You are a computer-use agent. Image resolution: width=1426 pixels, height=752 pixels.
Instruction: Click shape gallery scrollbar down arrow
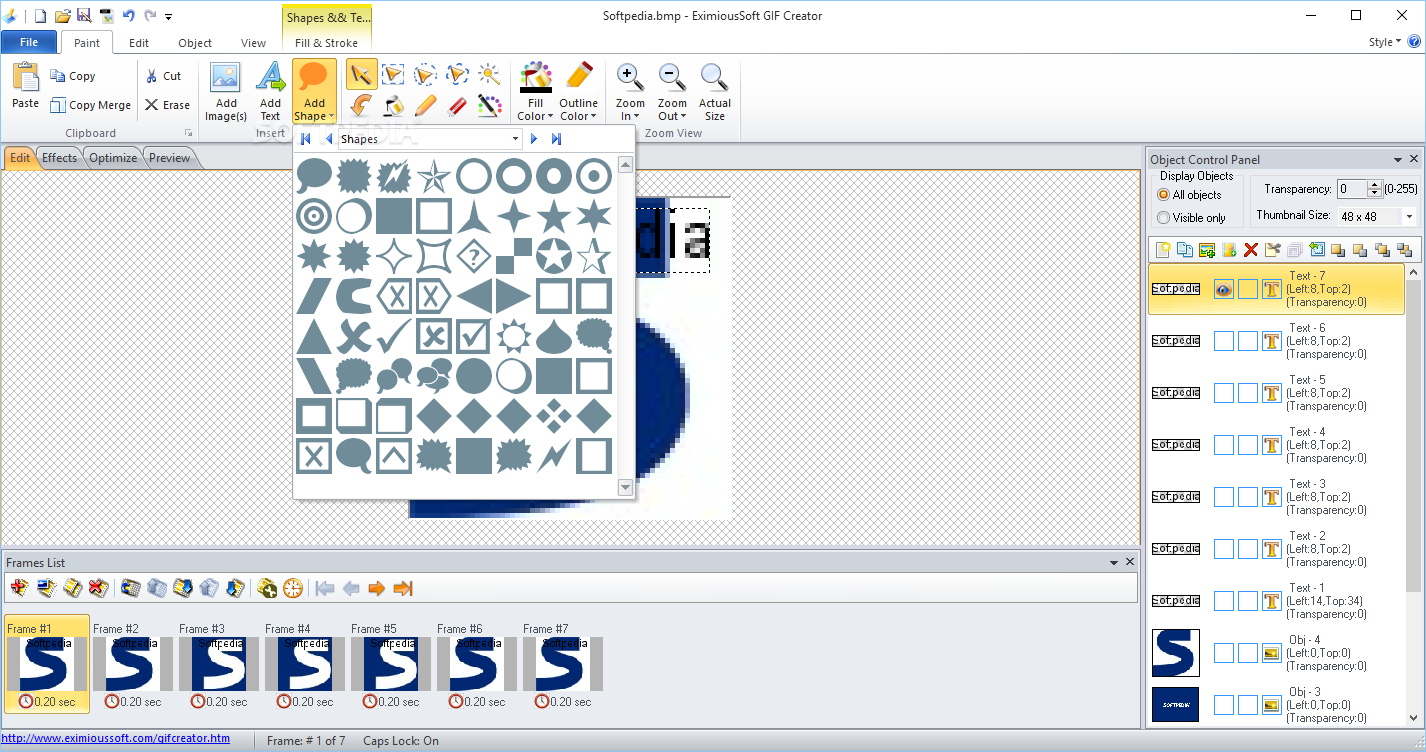click(626, 488)
